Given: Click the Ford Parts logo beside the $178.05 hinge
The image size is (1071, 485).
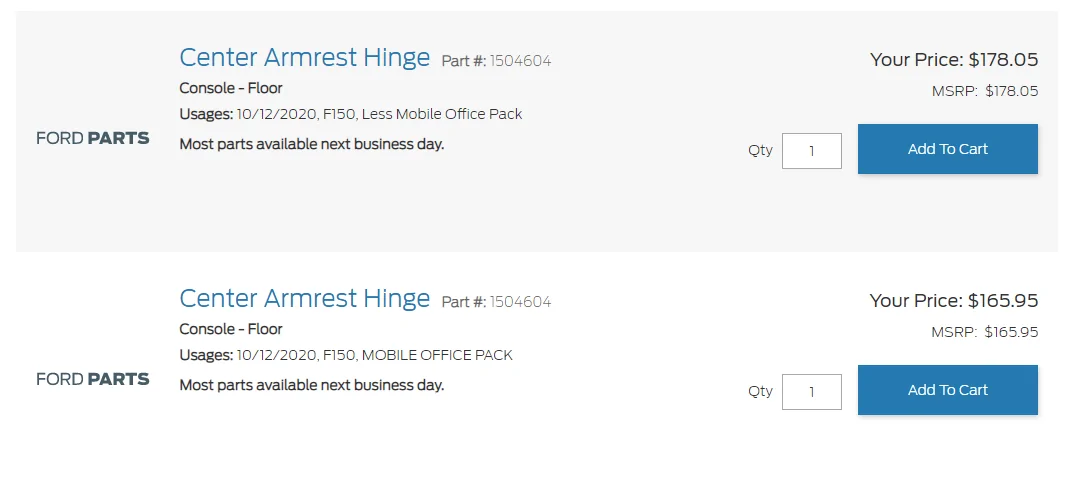Looking at the screenshot, I should tap(92, 138).
